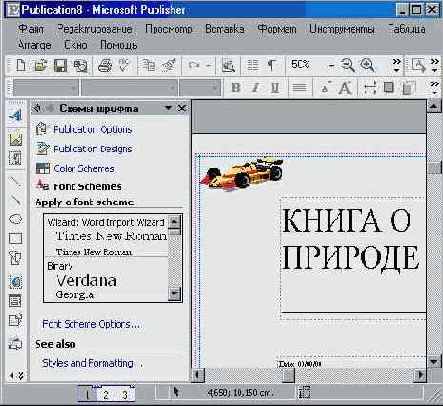Toggle special characters paragraph mark icon

click(272, 65)
